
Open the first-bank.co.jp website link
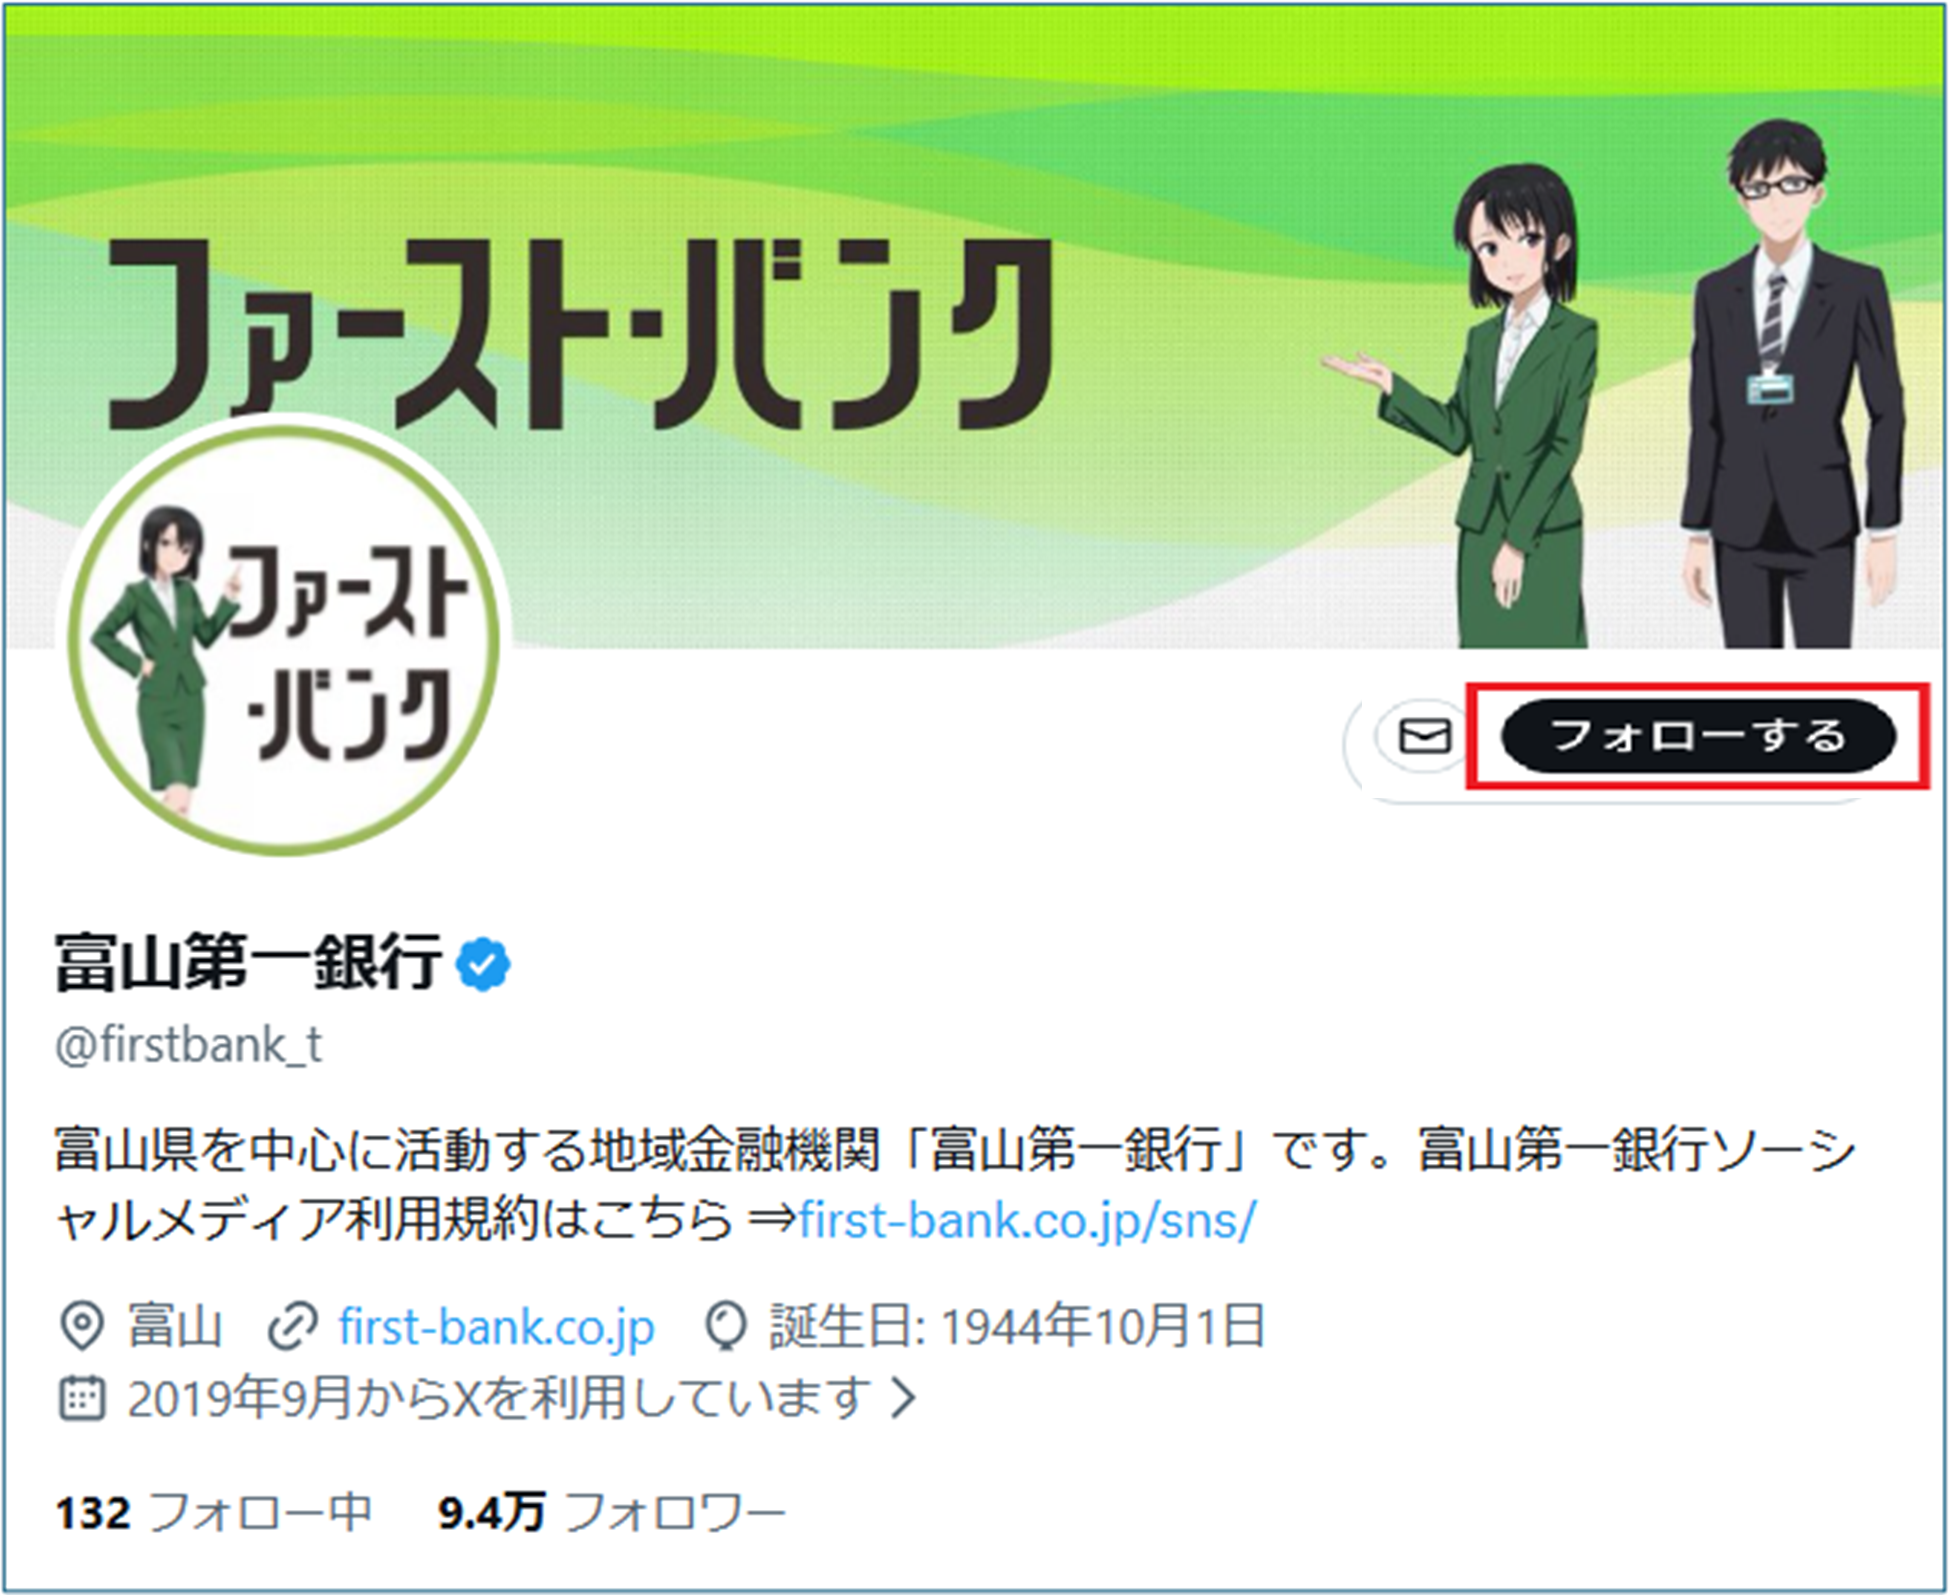[x=497, y=1327]
